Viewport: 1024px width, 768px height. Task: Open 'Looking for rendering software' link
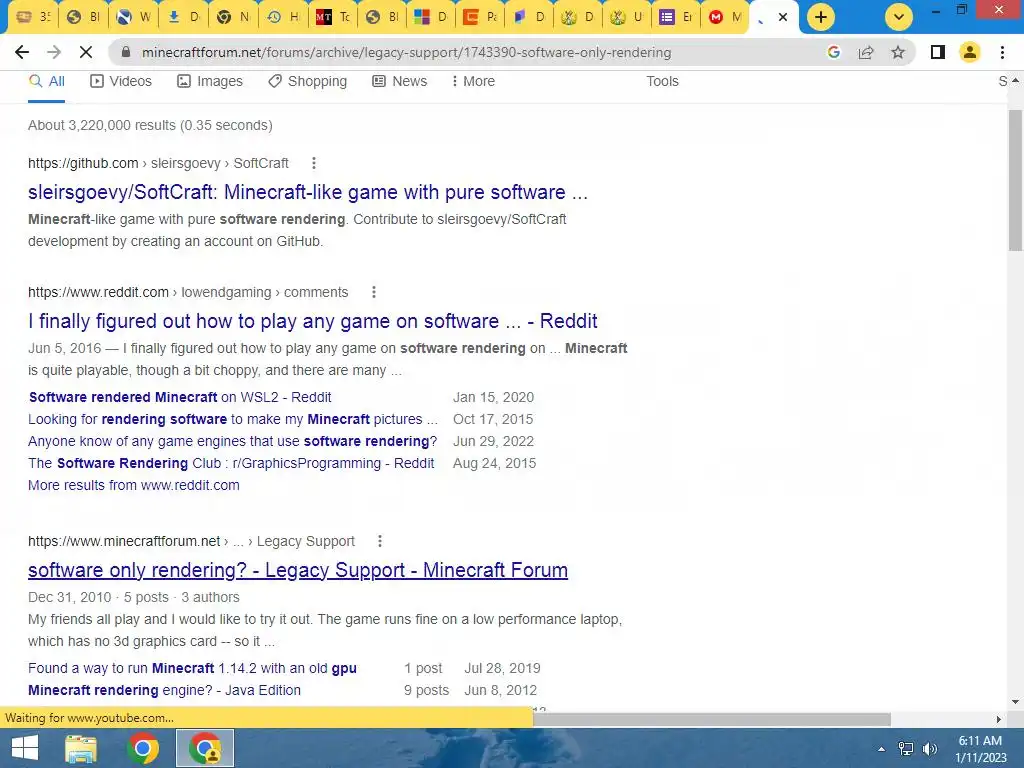tap(233, 419)
